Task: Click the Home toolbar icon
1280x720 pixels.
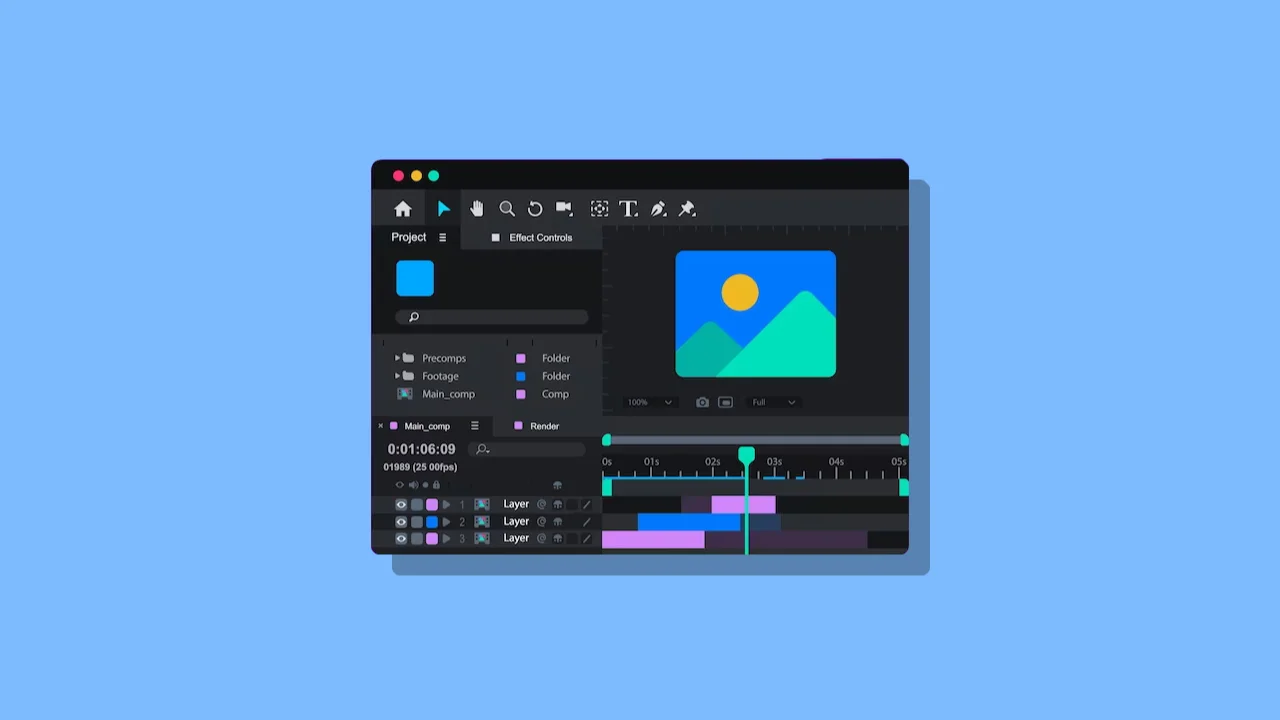Action: [x=402, y=208]
